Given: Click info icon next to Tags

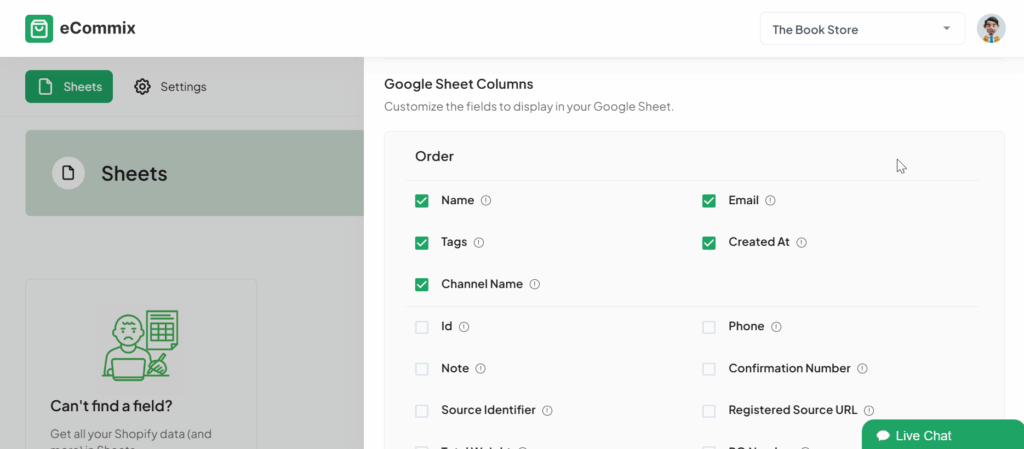Looking at the screenshot, I should click(479, 242).
